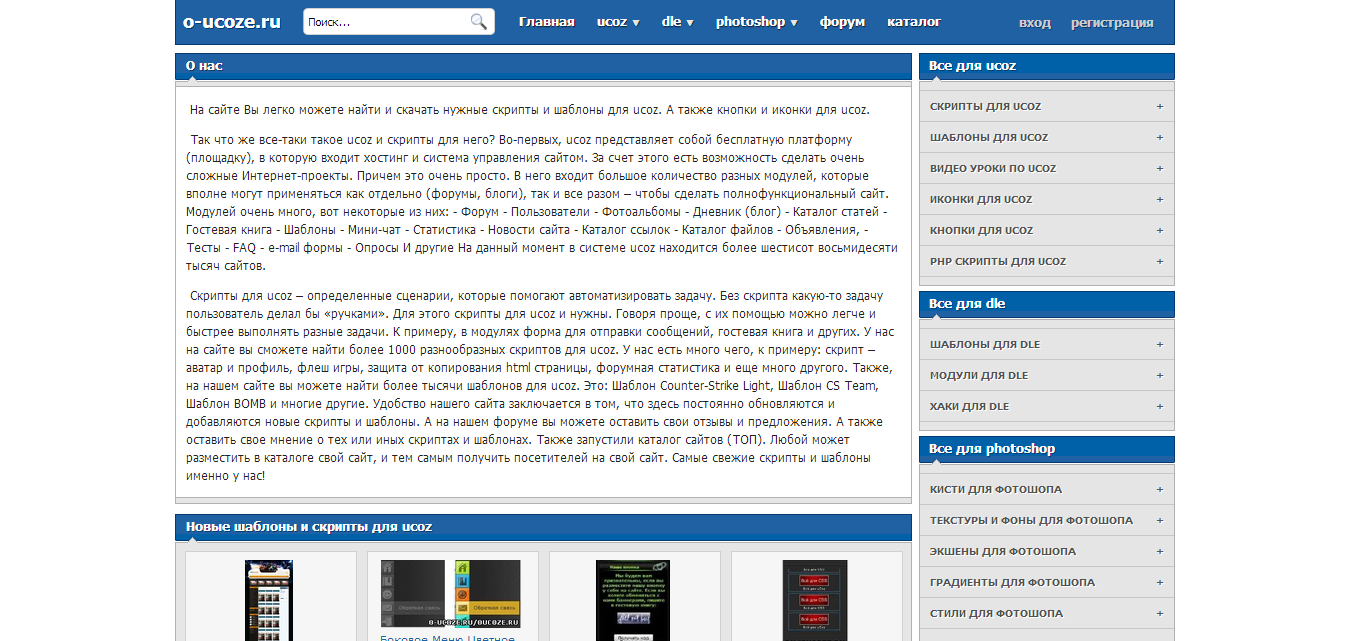Click the регистрация link
The image size is (1349, 641).
(x=1111, y=23)
